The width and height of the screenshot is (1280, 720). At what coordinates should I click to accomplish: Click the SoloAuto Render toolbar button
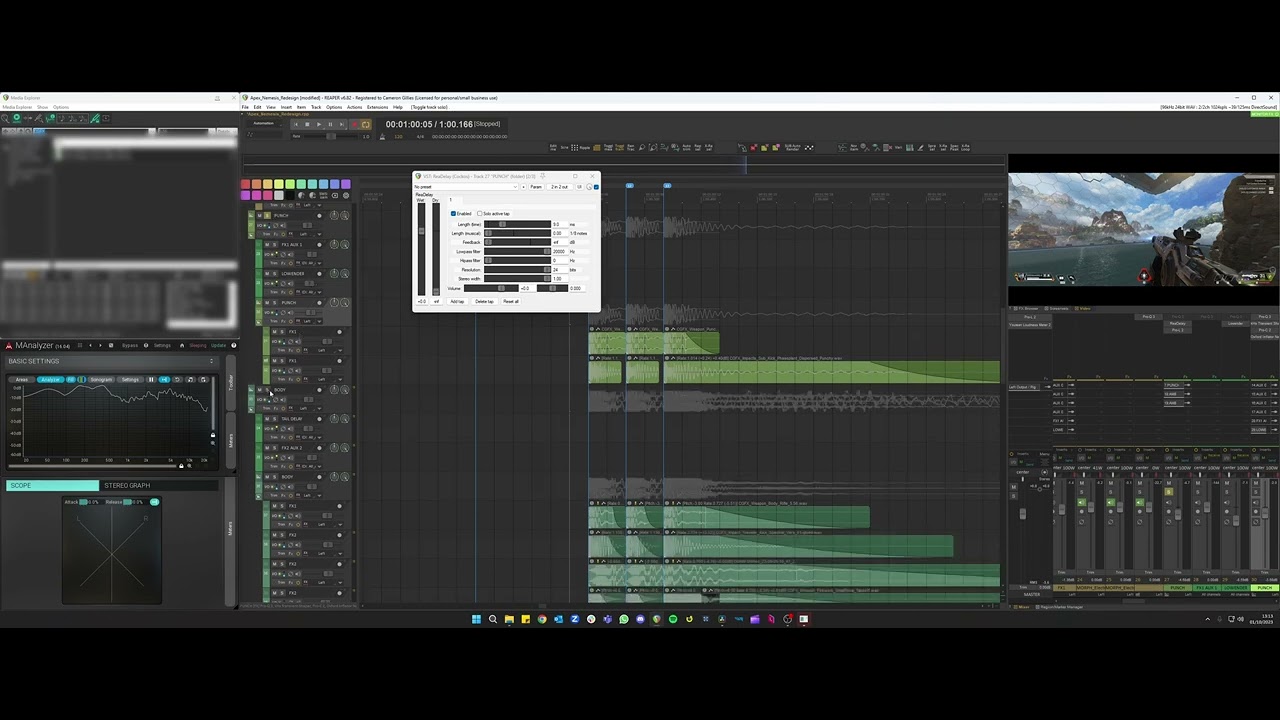pos(792,148)
